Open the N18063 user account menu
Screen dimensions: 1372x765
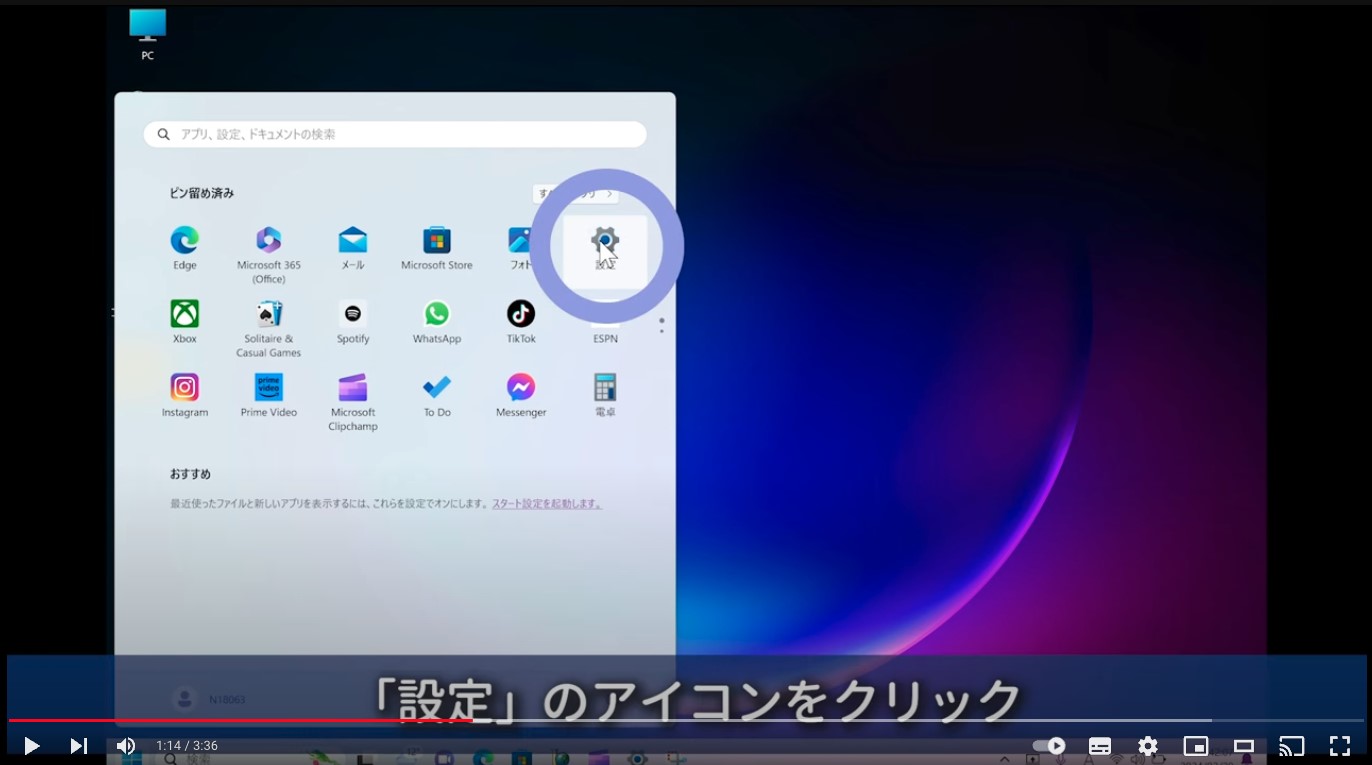click(x=209, y=699)
